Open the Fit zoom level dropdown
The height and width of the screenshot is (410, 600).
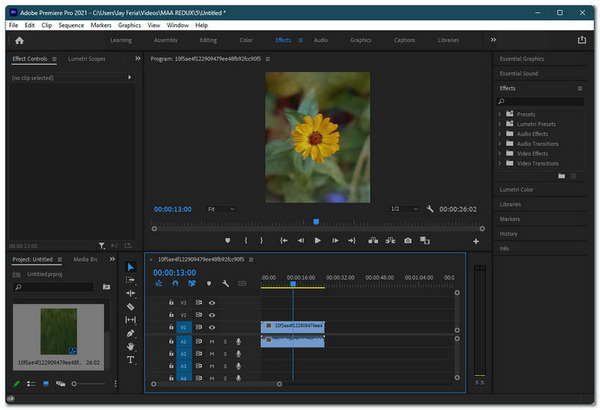(x=221, y=209)
